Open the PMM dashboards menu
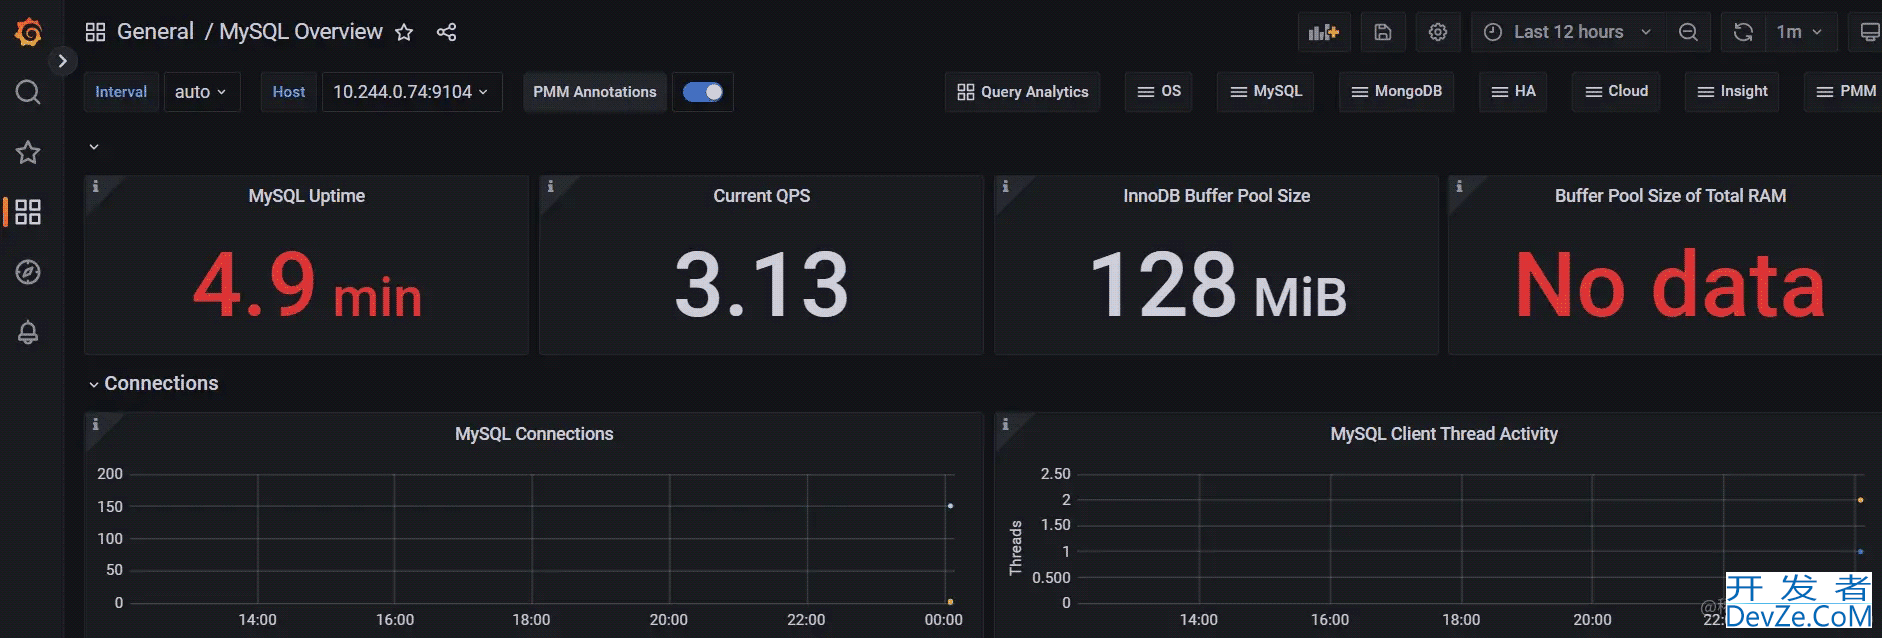1882x638 pixels. pos(1845,91)
